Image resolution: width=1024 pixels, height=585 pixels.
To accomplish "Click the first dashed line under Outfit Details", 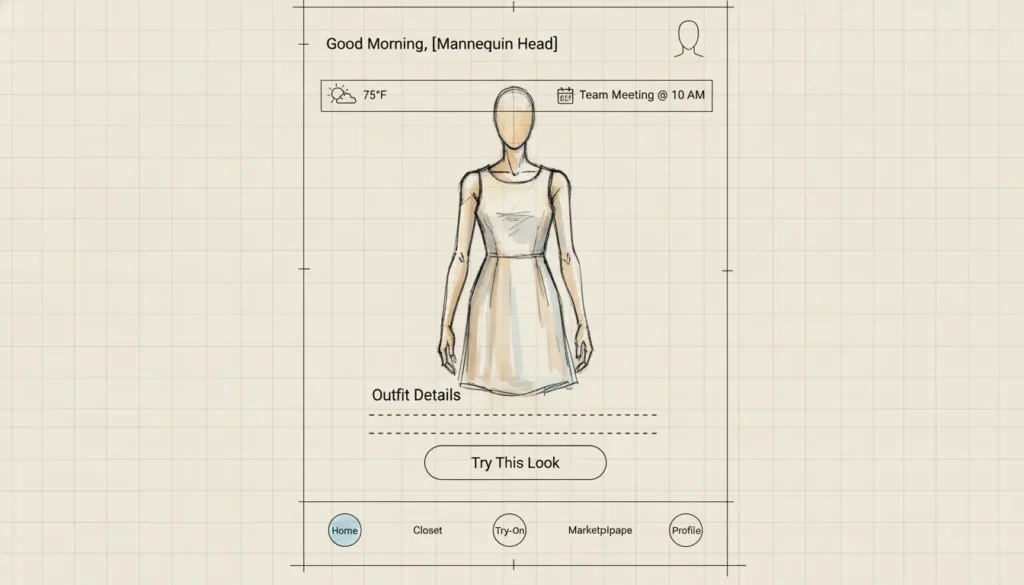I will point(513,414).
